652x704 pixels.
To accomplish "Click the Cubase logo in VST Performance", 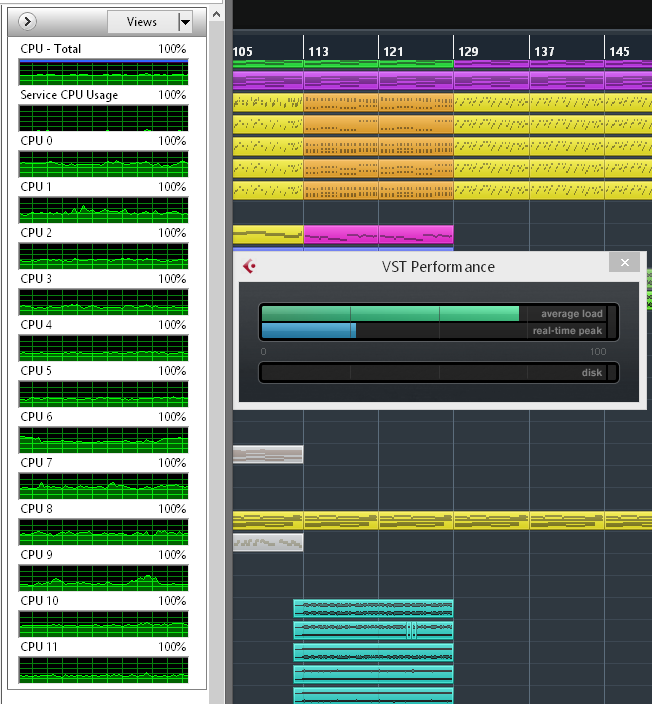I will coord(249,266).
